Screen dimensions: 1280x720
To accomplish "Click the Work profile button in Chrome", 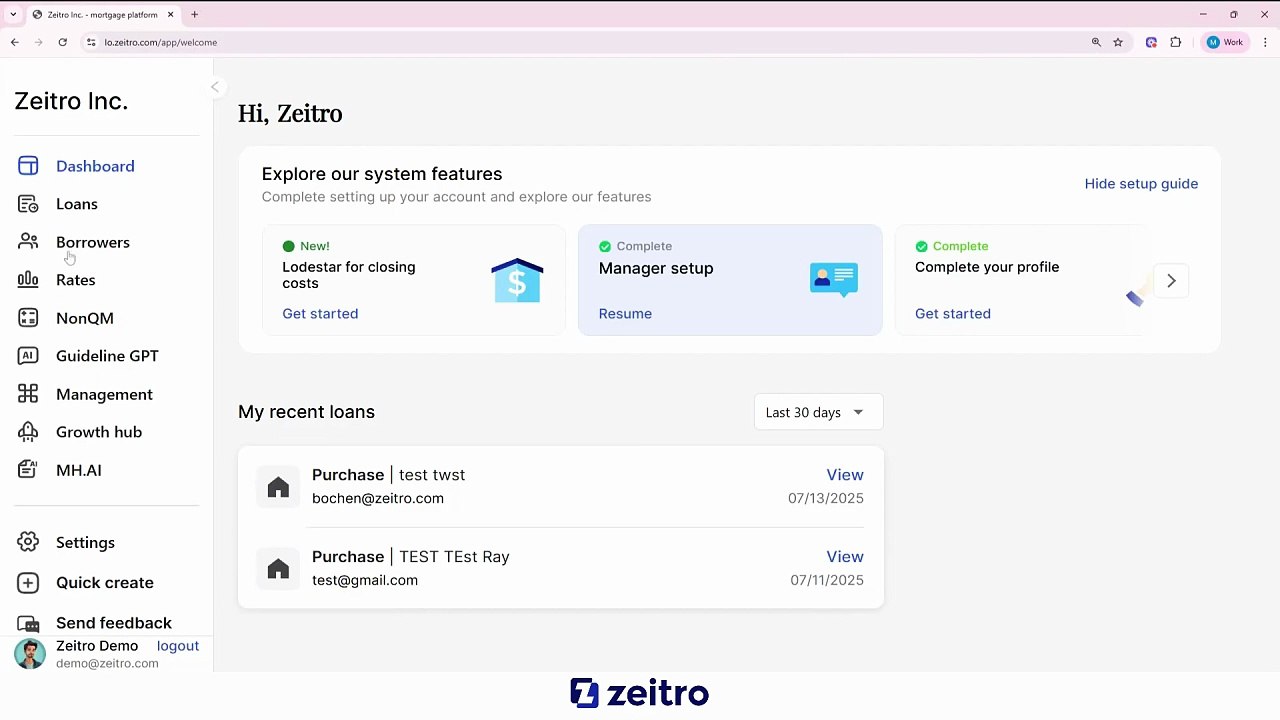I will tap(1225, 42).
